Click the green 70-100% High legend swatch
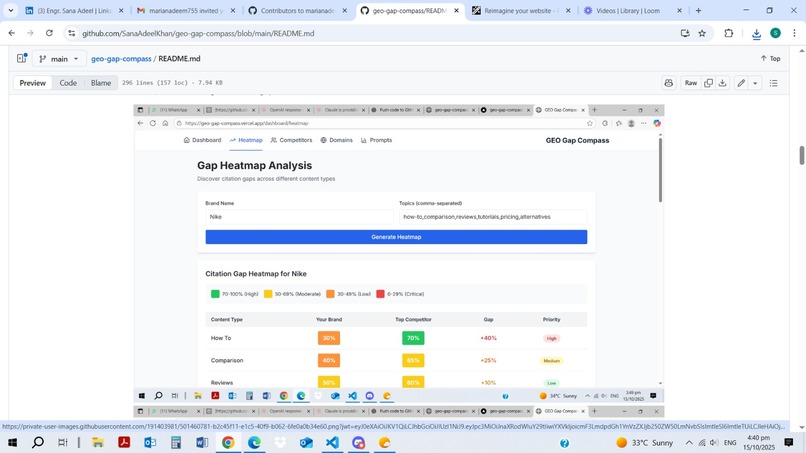The width and height of the screenshot is (806, 453). pos(215,294)
